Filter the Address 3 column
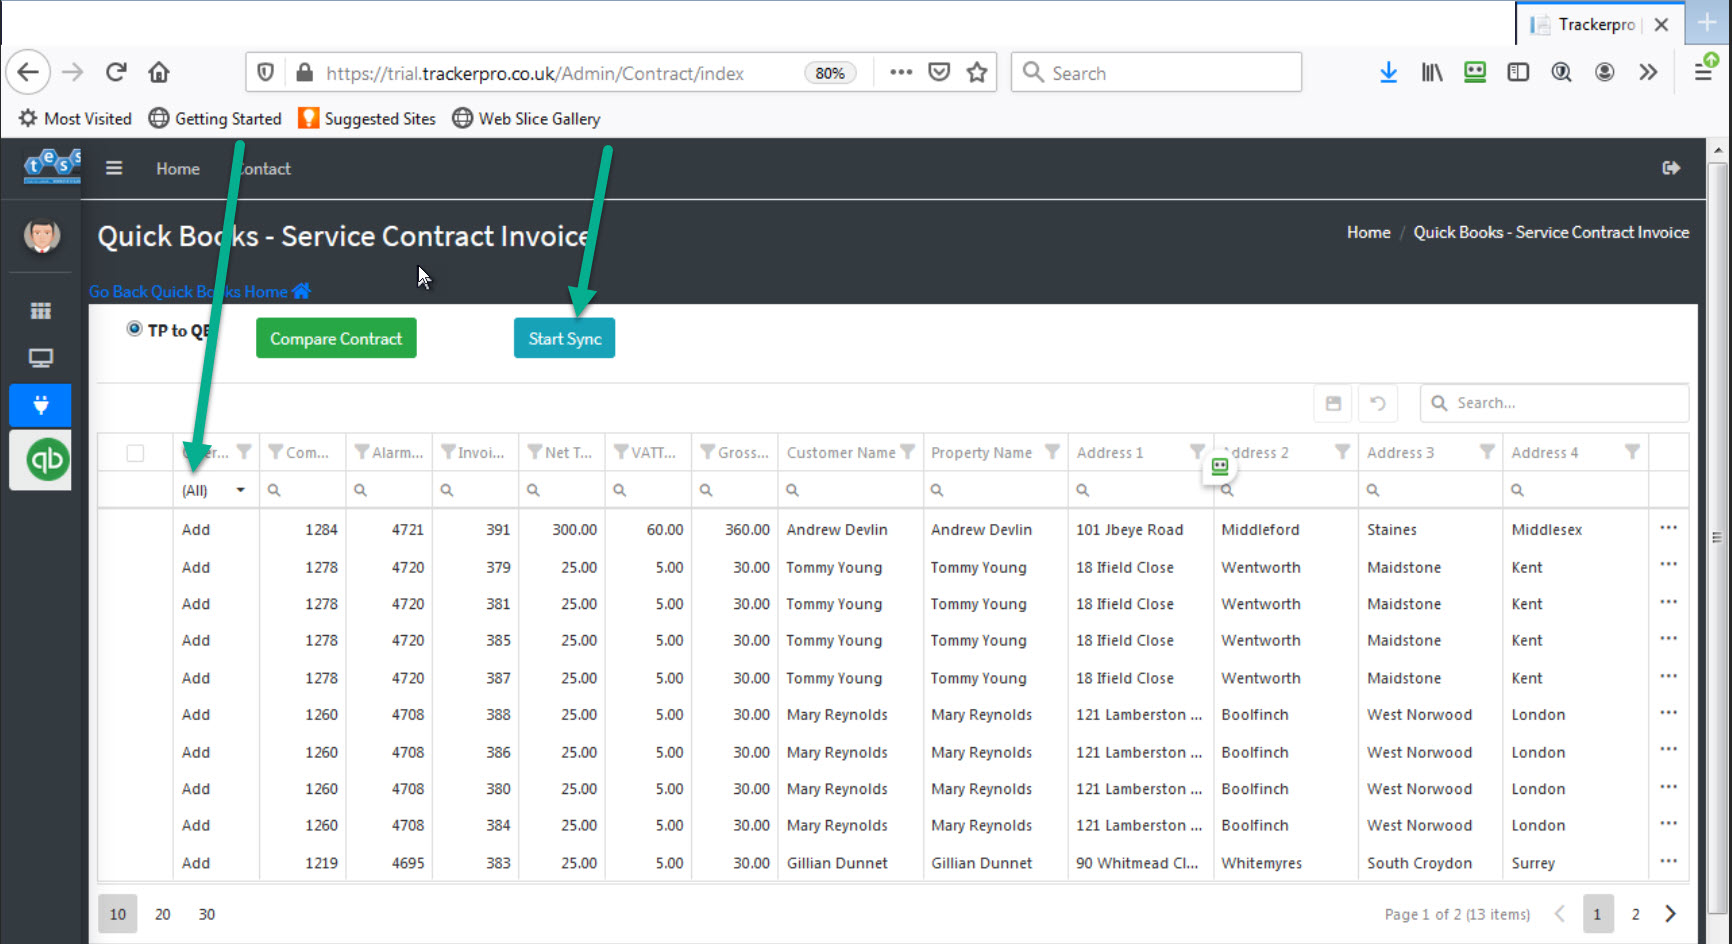The image size is (1732, 944). (x=1487, y=452)
